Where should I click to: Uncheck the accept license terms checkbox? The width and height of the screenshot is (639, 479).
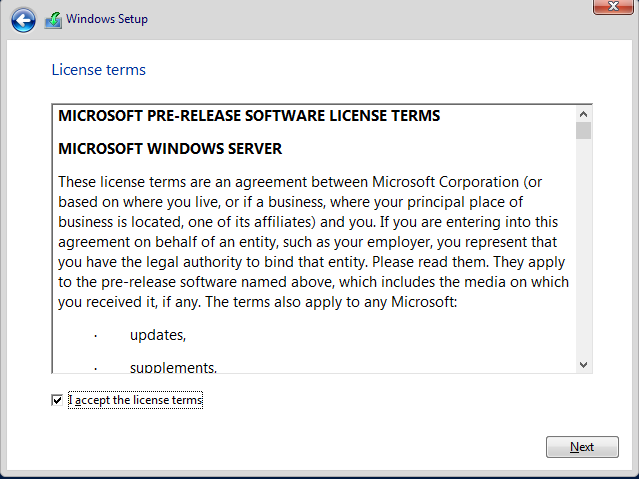(57, 400)
